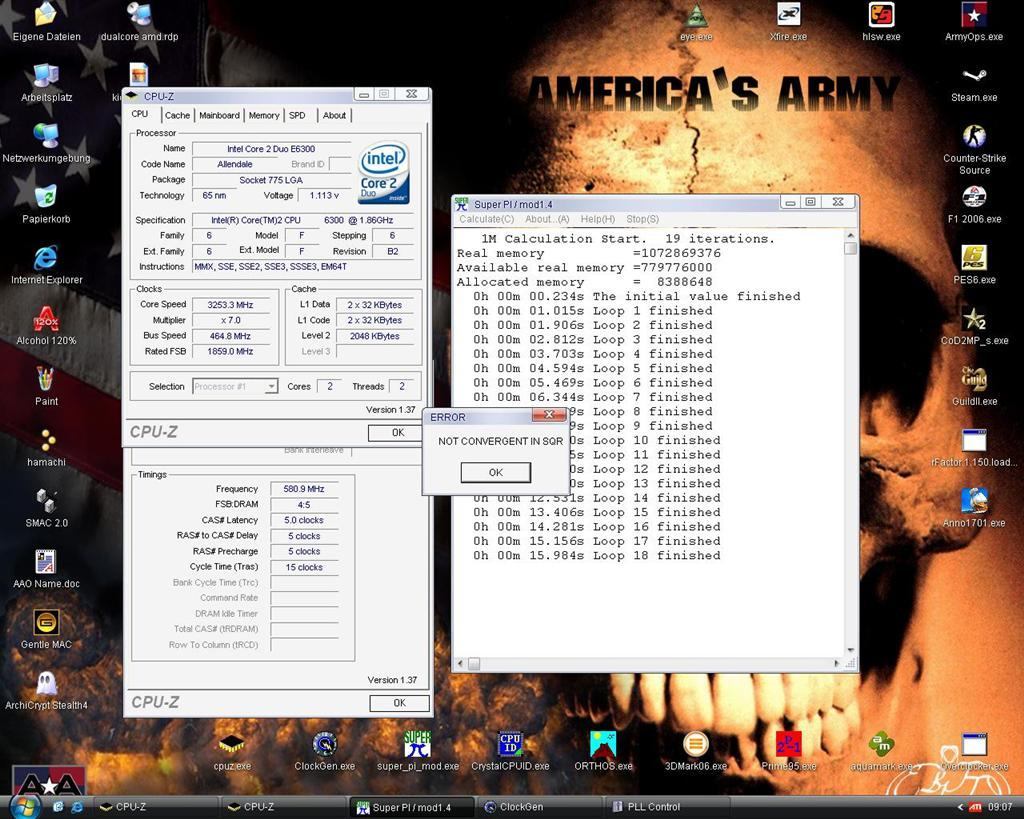Switch to About tab in CPU-Z
The height and width of the screenshot is (819, 1024).
pos(334,115)
